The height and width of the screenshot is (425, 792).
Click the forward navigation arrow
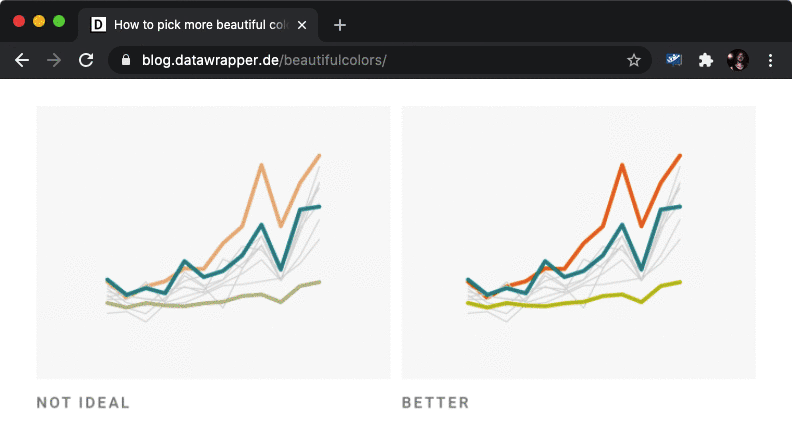click(x=54, y=60)
